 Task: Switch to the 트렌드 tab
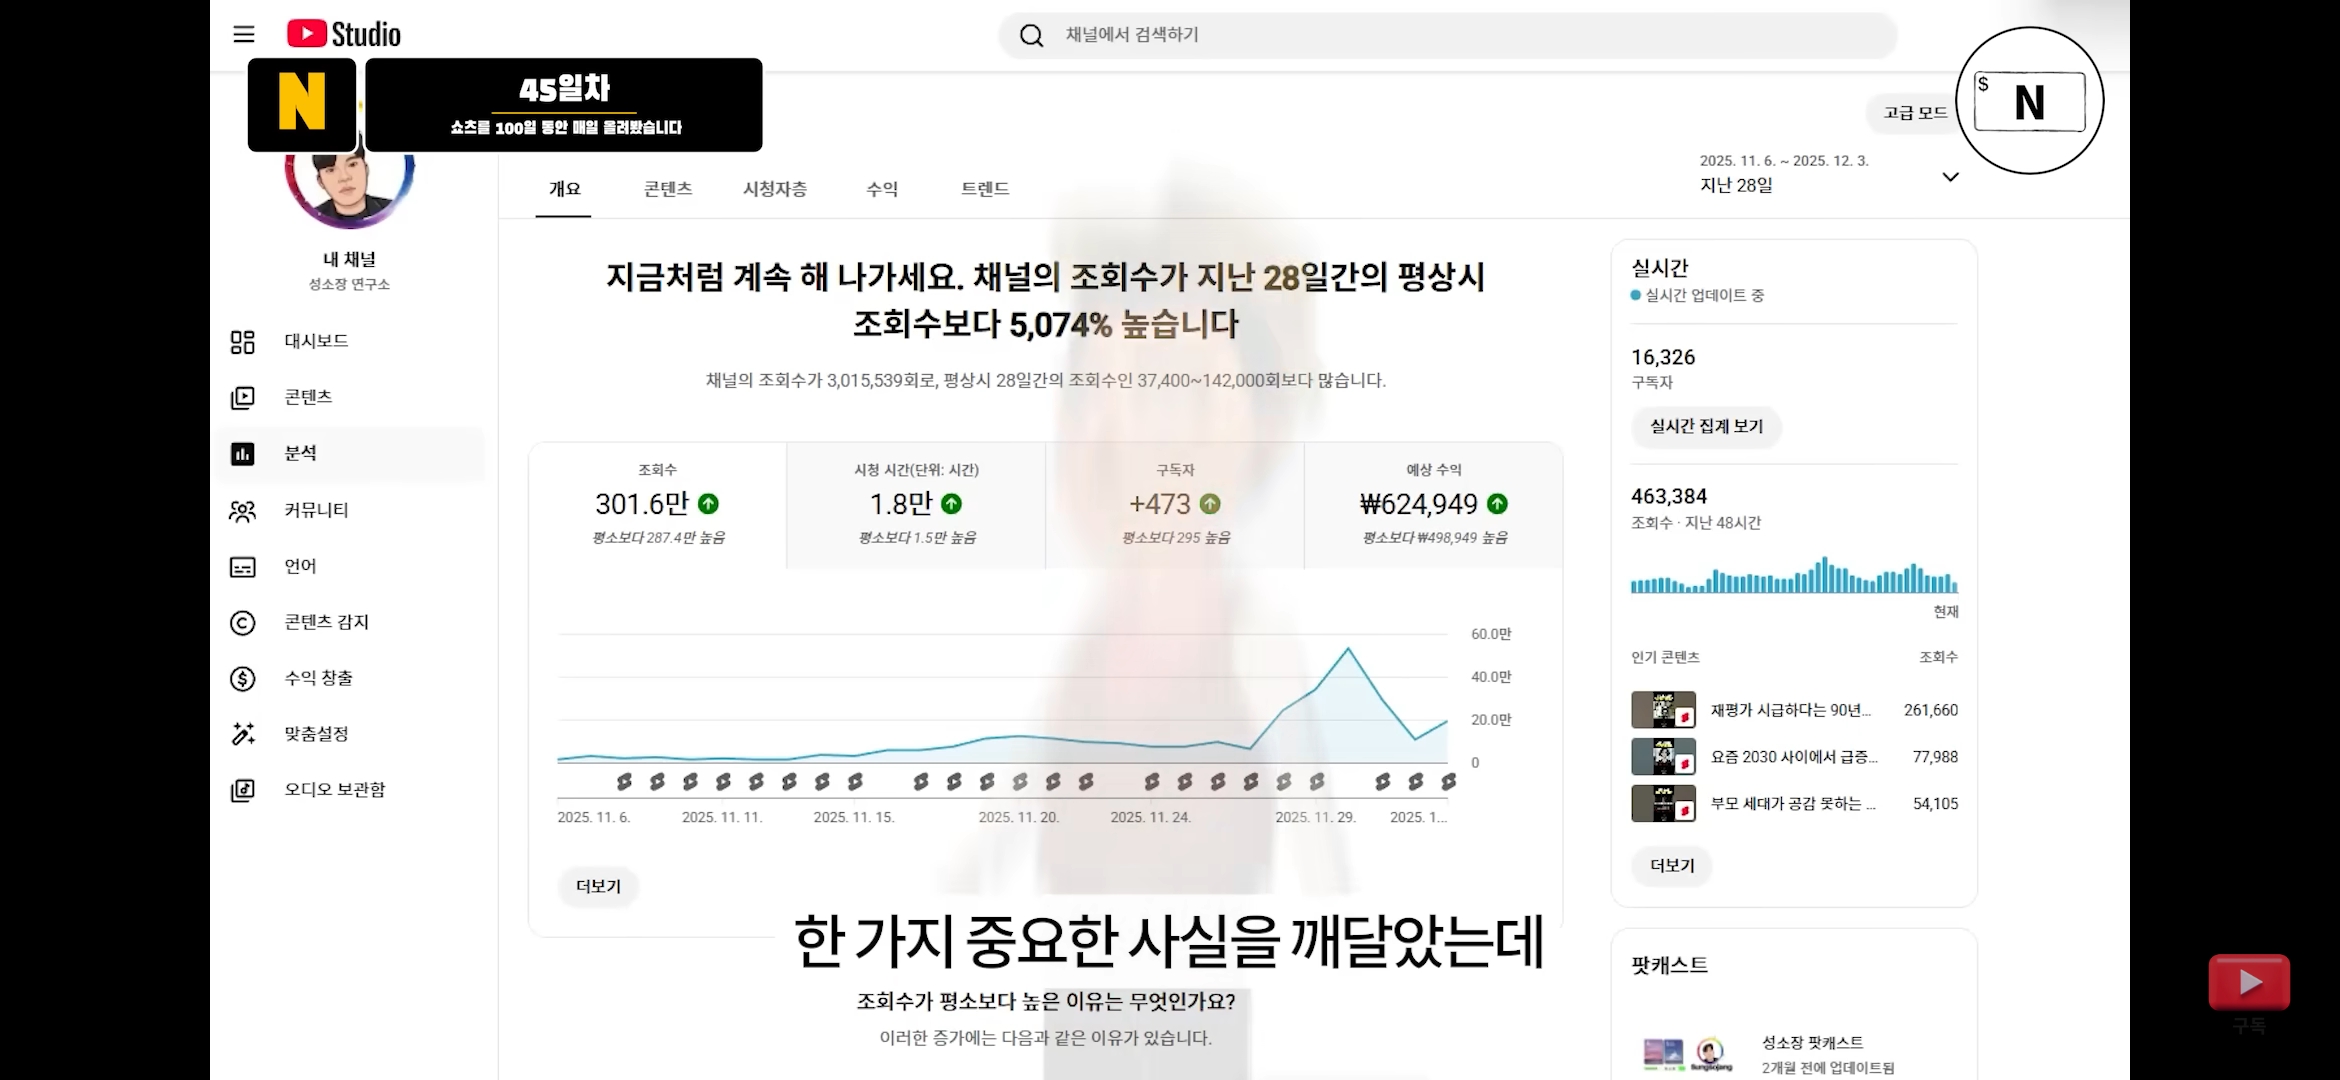985,189
